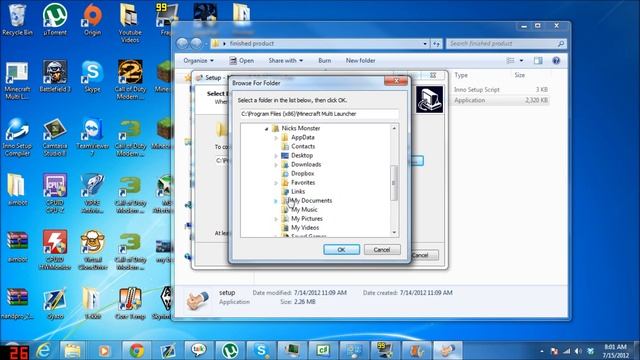The height and width of the screenshot is (360, 640).
Task: Open the view options dropdown arrow
Action: click(x=521, y=60)
